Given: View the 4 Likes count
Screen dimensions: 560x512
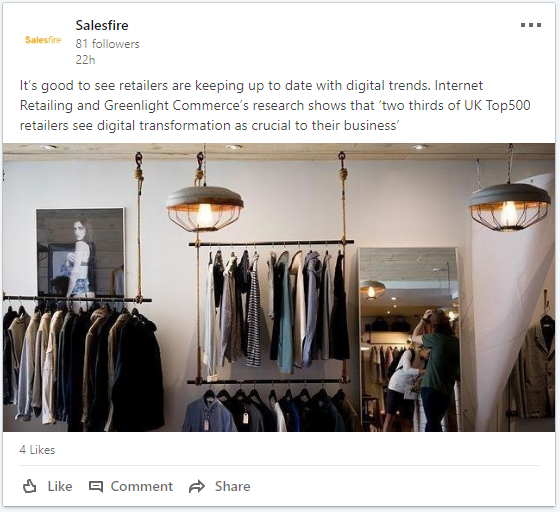Looking at the screenshot, I should (37, 450).
